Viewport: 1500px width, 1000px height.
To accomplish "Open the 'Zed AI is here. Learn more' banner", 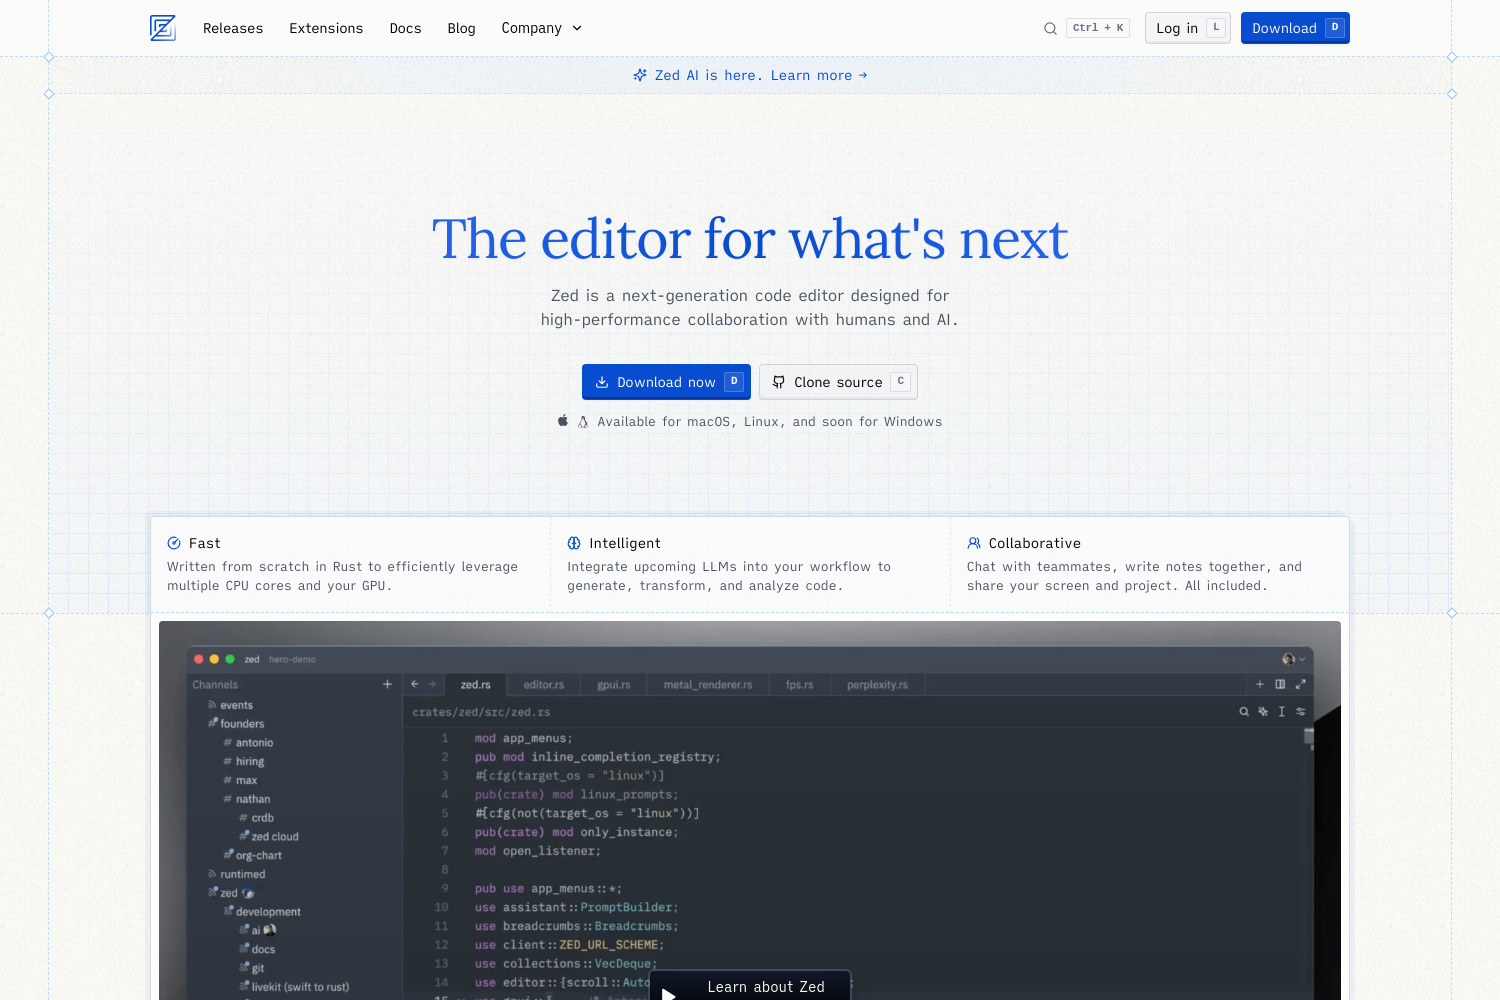I will point(750,75).
